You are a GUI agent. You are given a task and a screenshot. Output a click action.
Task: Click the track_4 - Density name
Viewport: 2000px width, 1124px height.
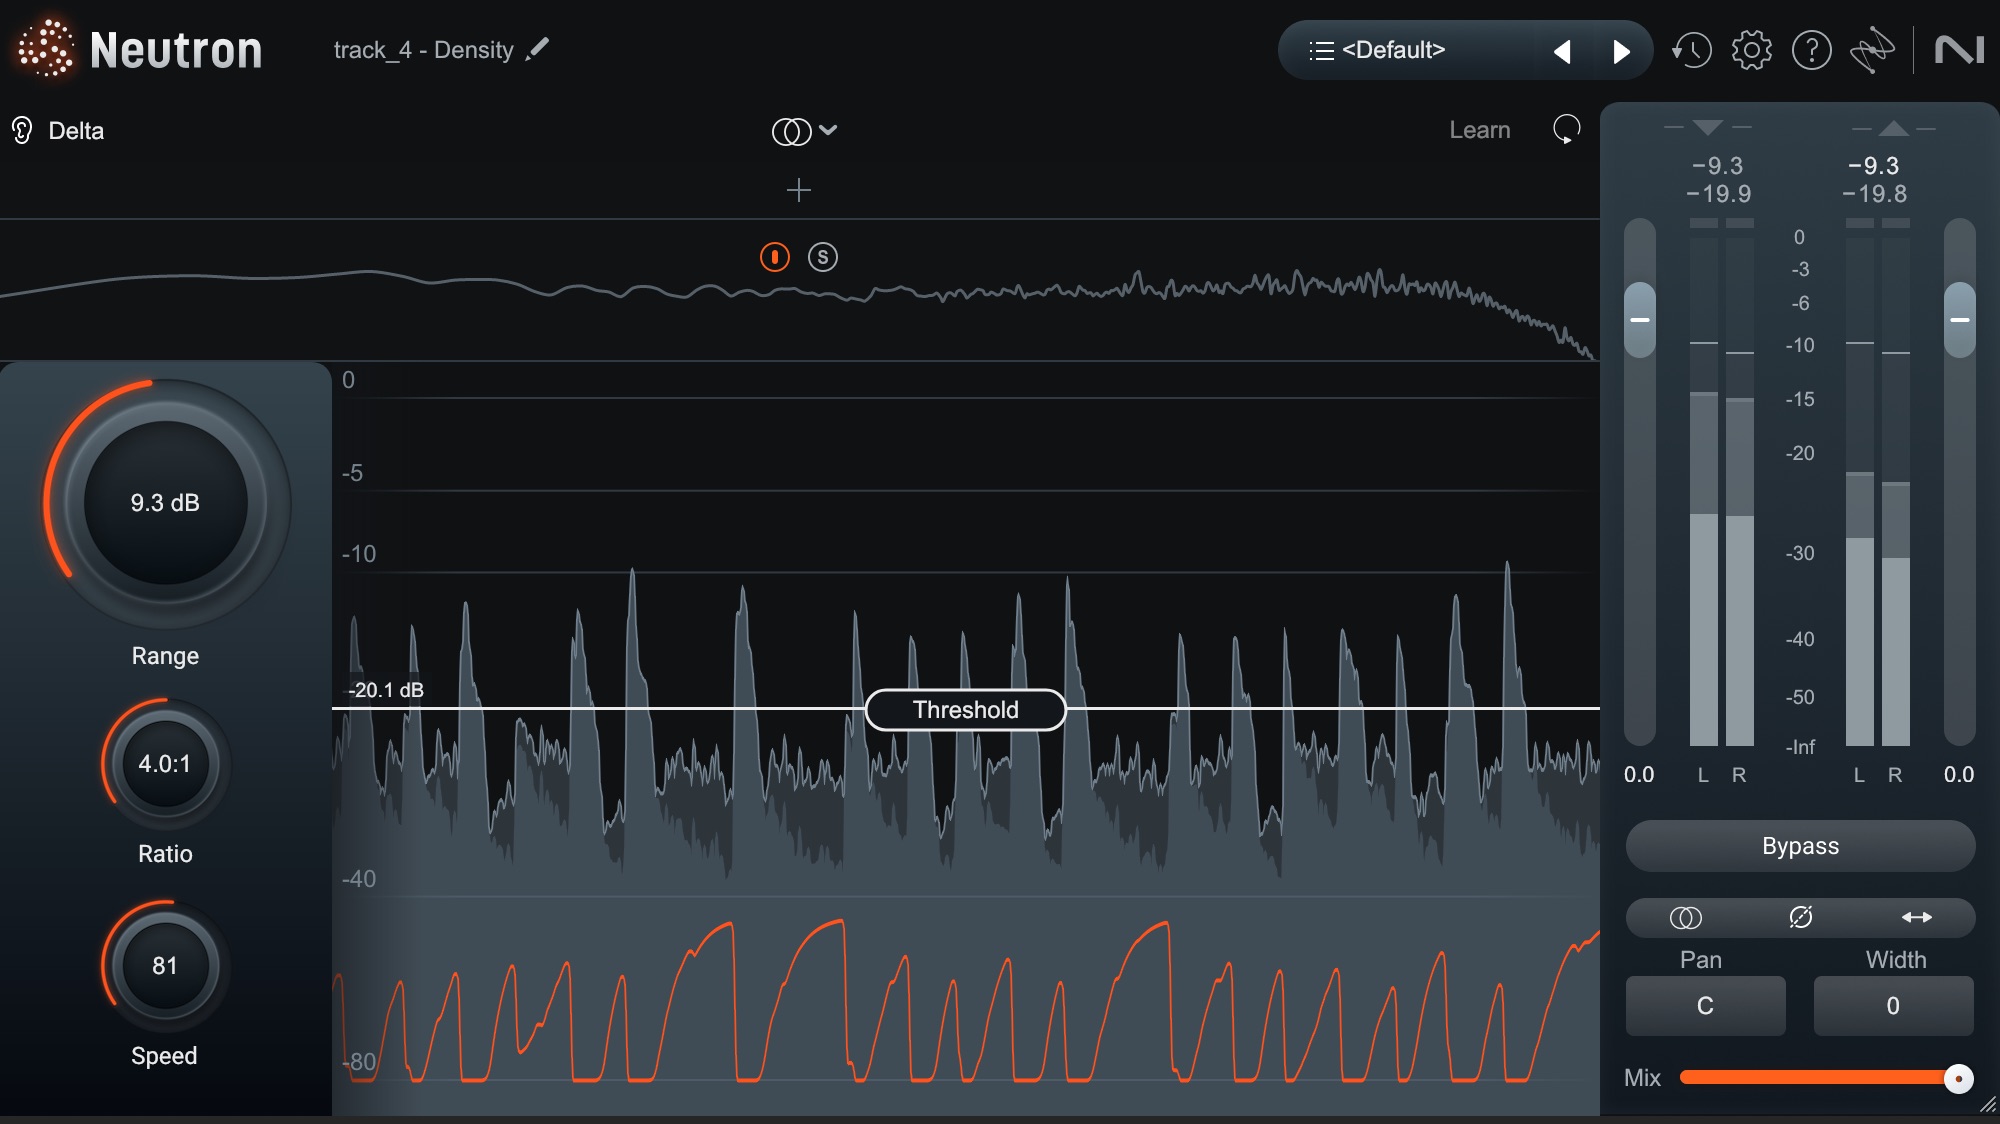tap(423, 50)
